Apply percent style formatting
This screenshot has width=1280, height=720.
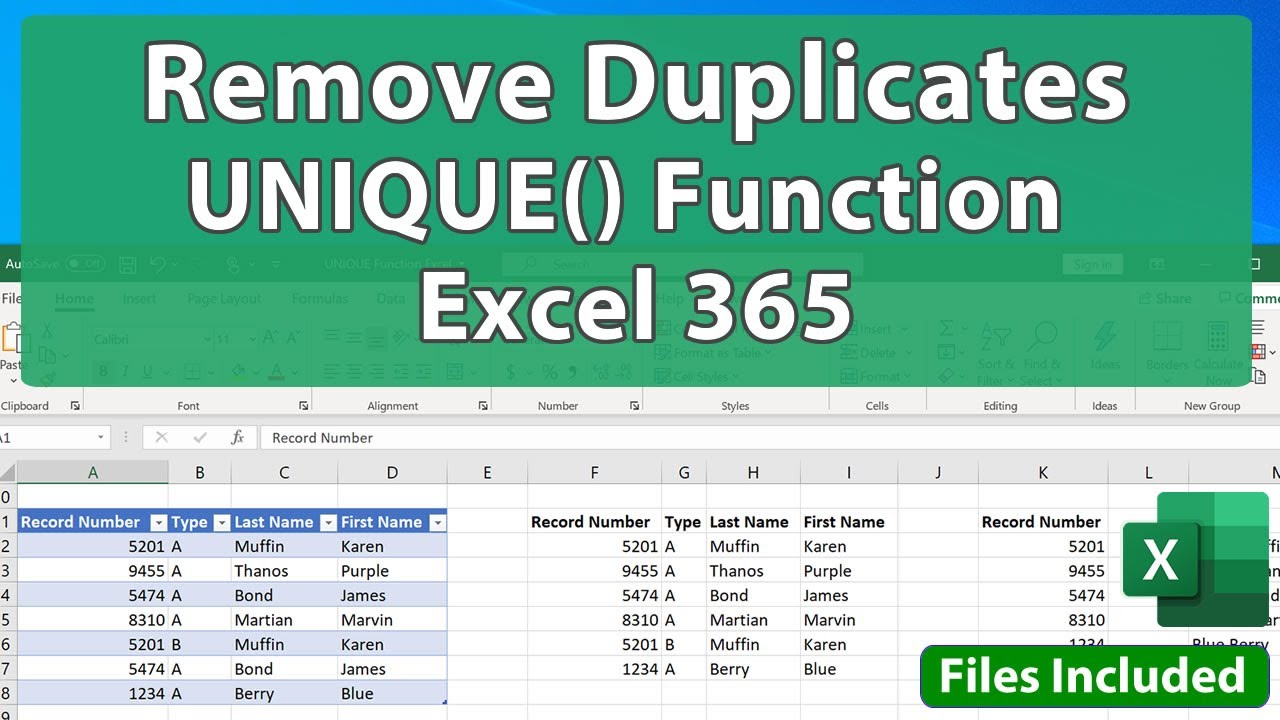tap(549, 372)
